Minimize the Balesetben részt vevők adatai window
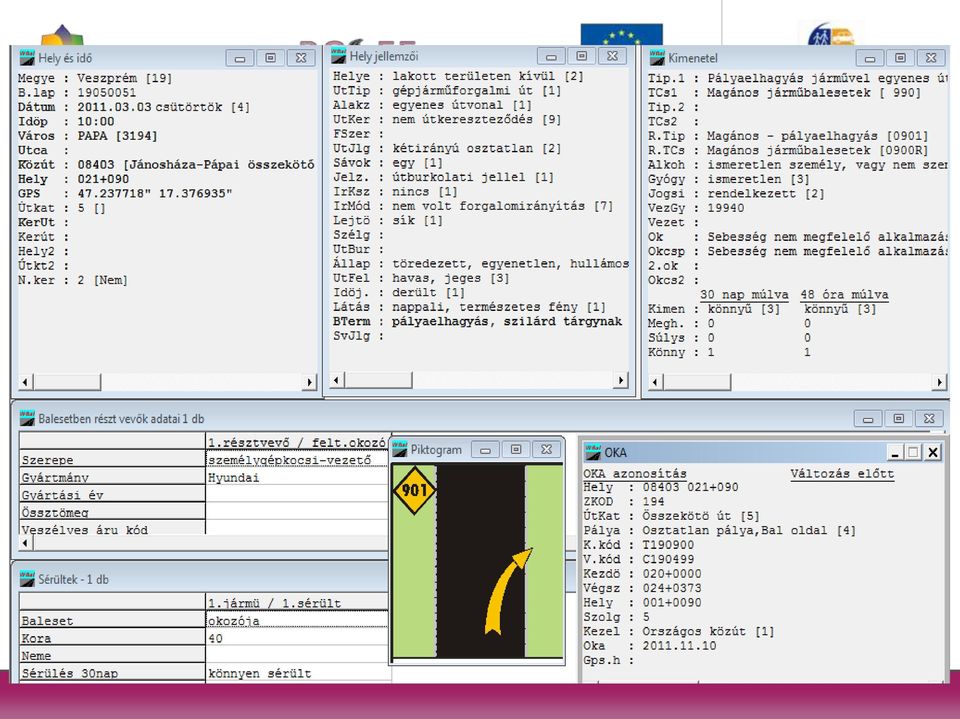This screenshot has height=719, width=960. (x=868, y=419)
